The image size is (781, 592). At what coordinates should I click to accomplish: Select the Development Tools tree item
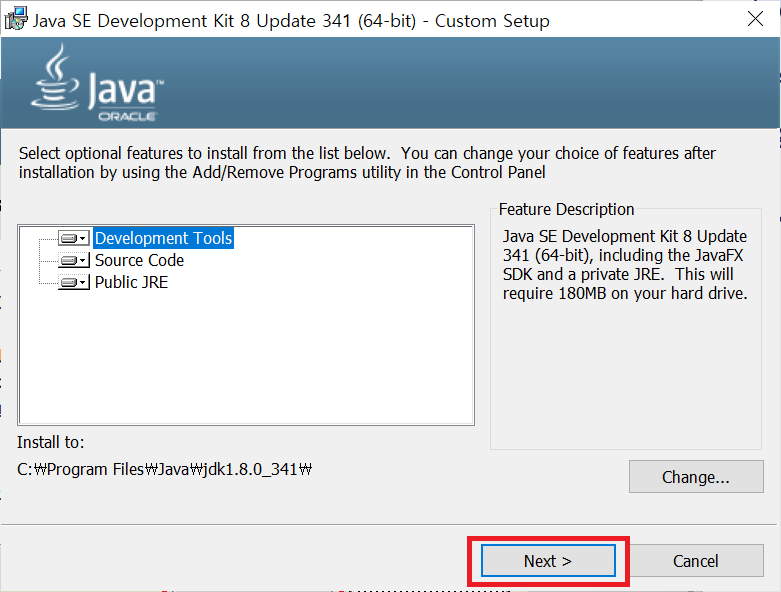[163, 238]
